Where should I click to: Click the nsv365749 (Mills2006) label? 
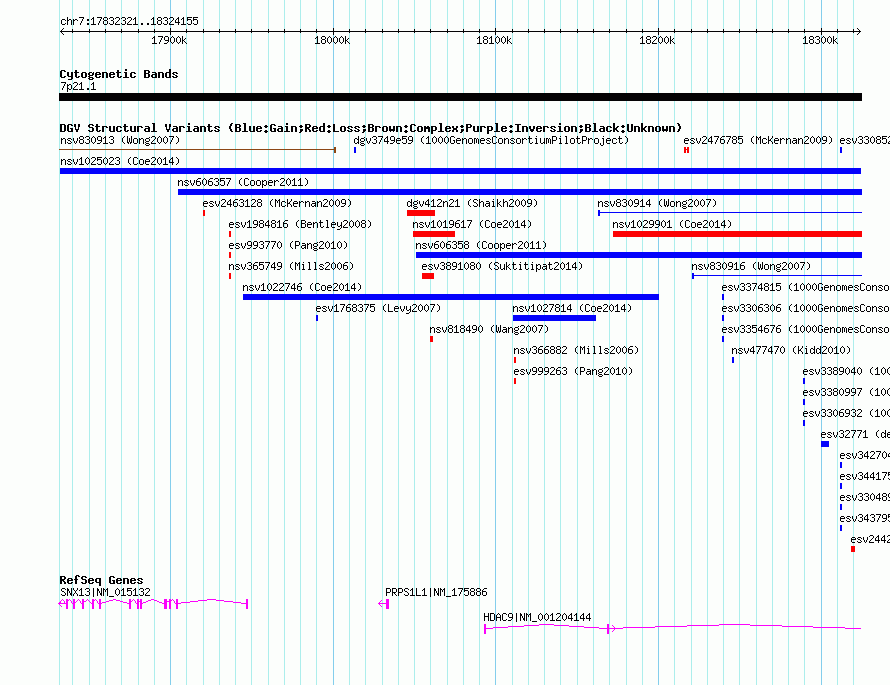tap(291, 266)
